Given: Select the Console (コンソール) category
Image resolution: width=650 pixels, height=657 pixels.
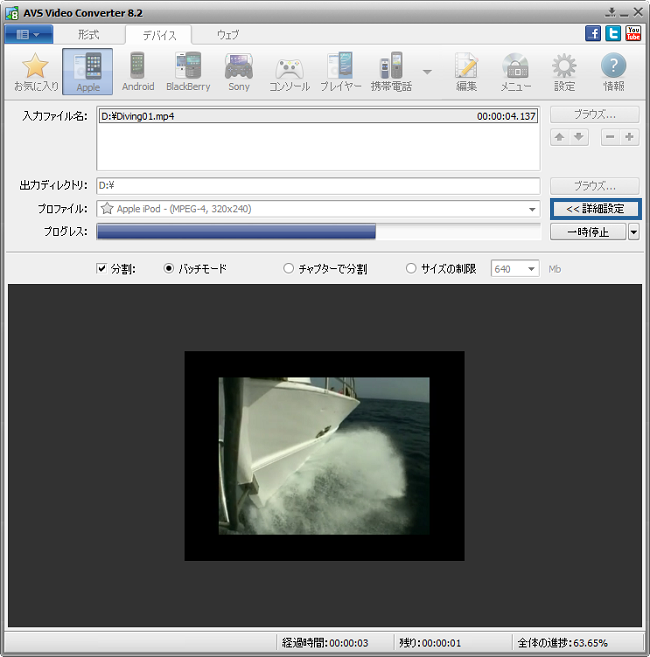Looking at the screenshot, I should pos(289,72).
